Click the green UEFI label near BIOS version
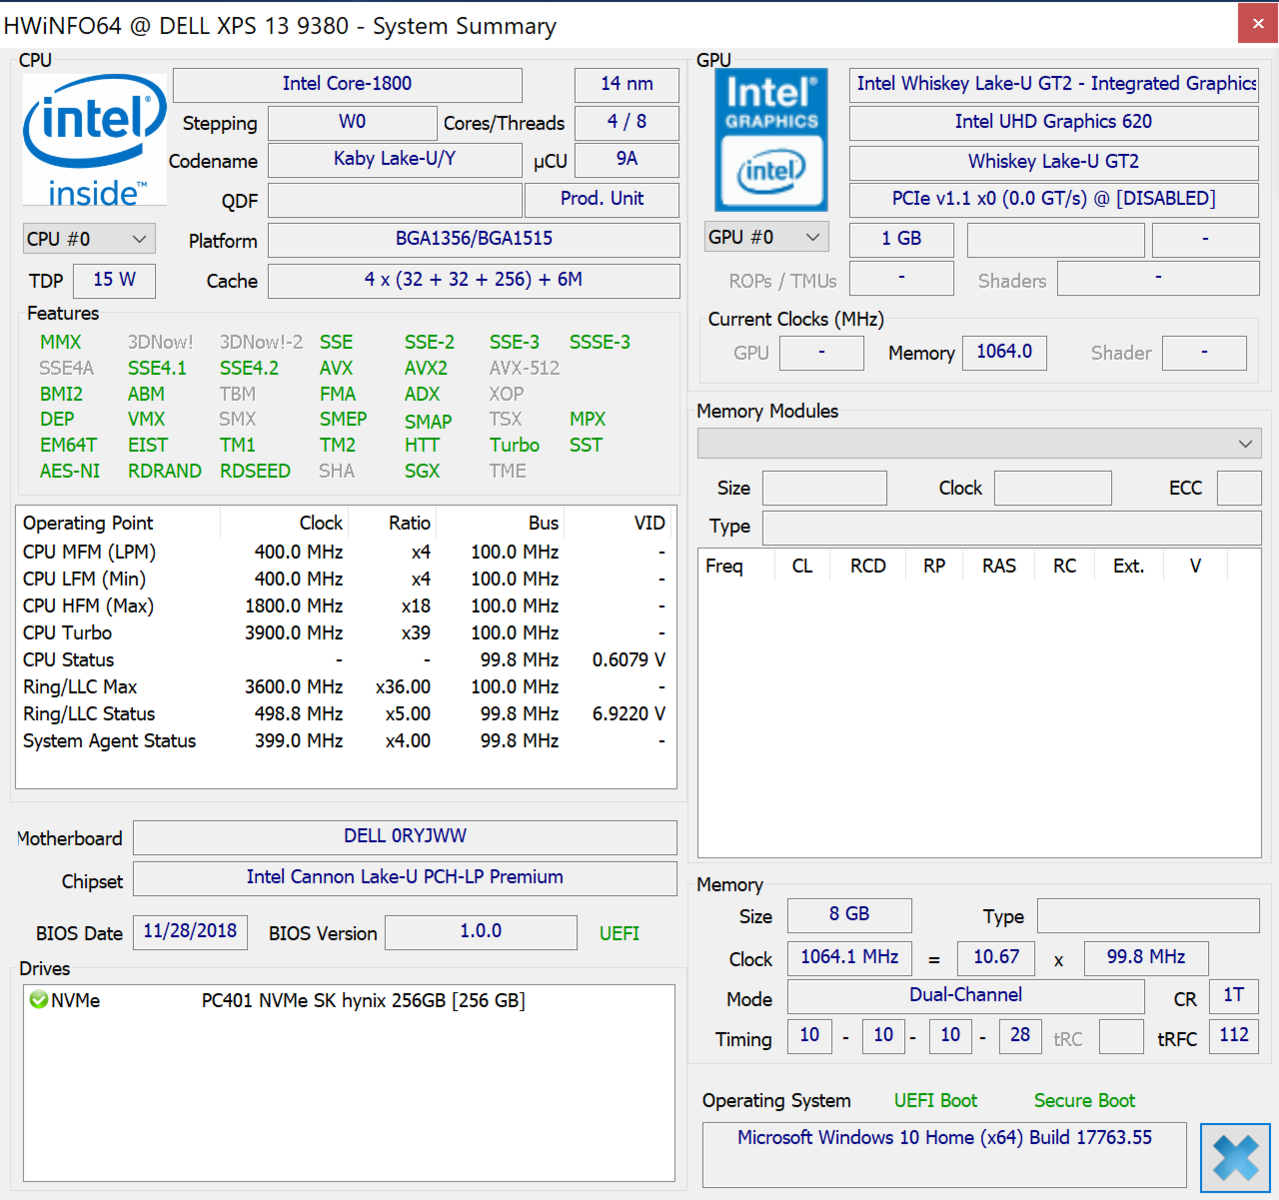Screen dimensions: 1279x1200 point(619,933)
